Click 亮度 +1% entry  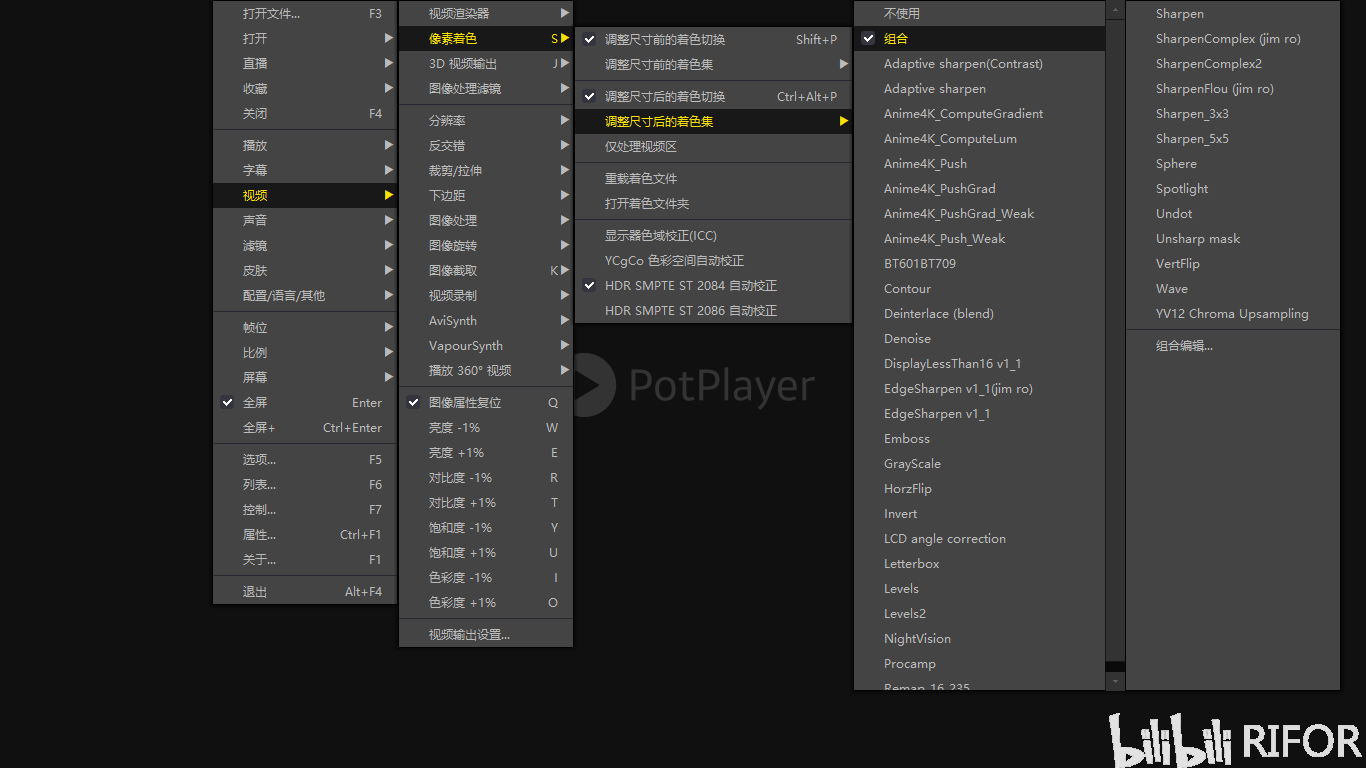click(486, 452)
